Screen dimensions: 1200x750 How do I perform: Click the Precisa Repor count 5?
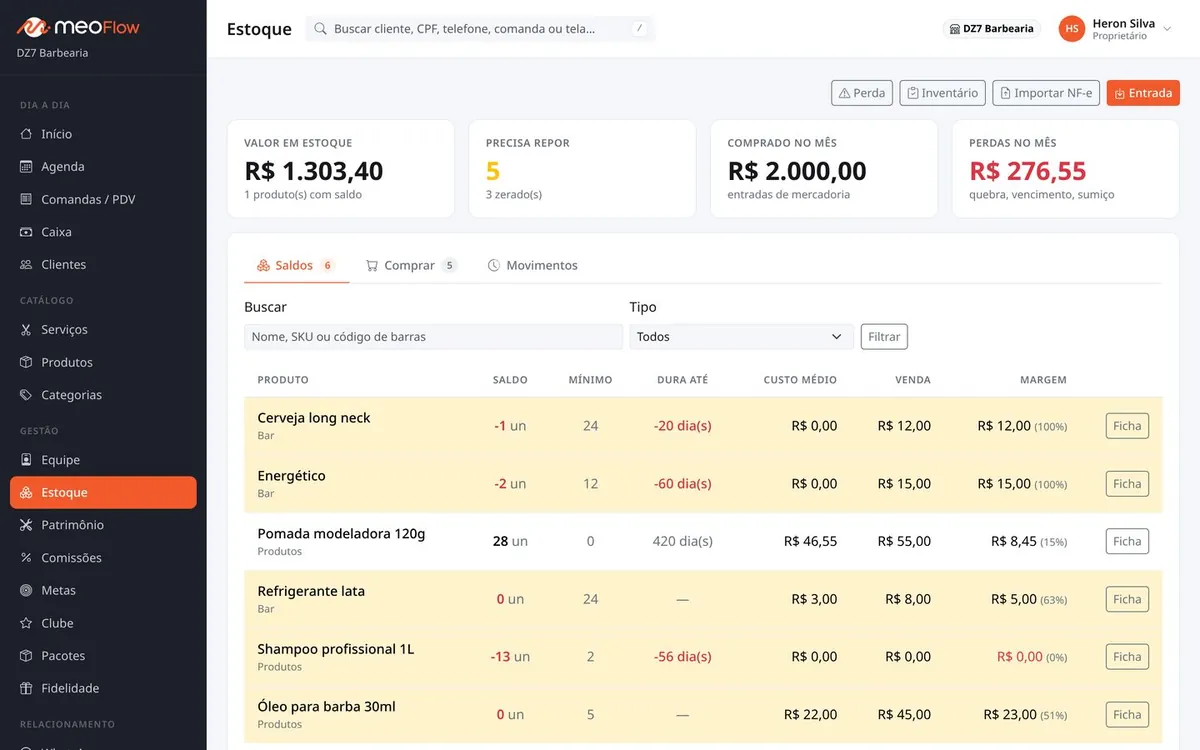click(493, 171)
